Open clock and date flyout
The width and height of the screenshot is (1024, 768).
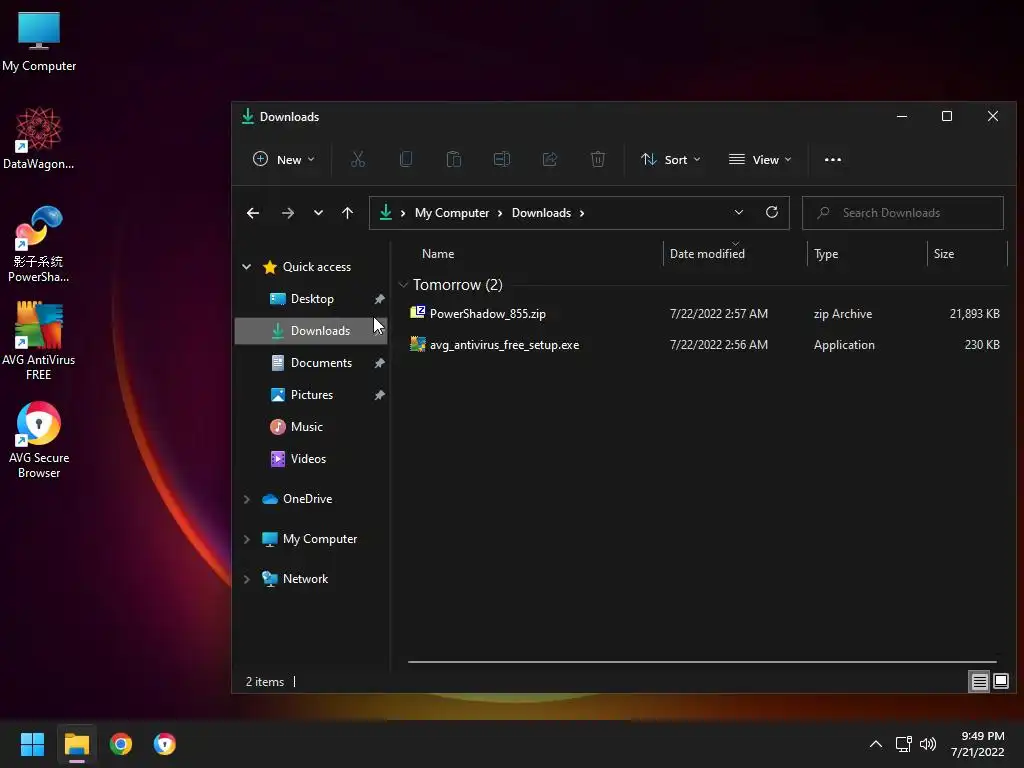point(977,744)
